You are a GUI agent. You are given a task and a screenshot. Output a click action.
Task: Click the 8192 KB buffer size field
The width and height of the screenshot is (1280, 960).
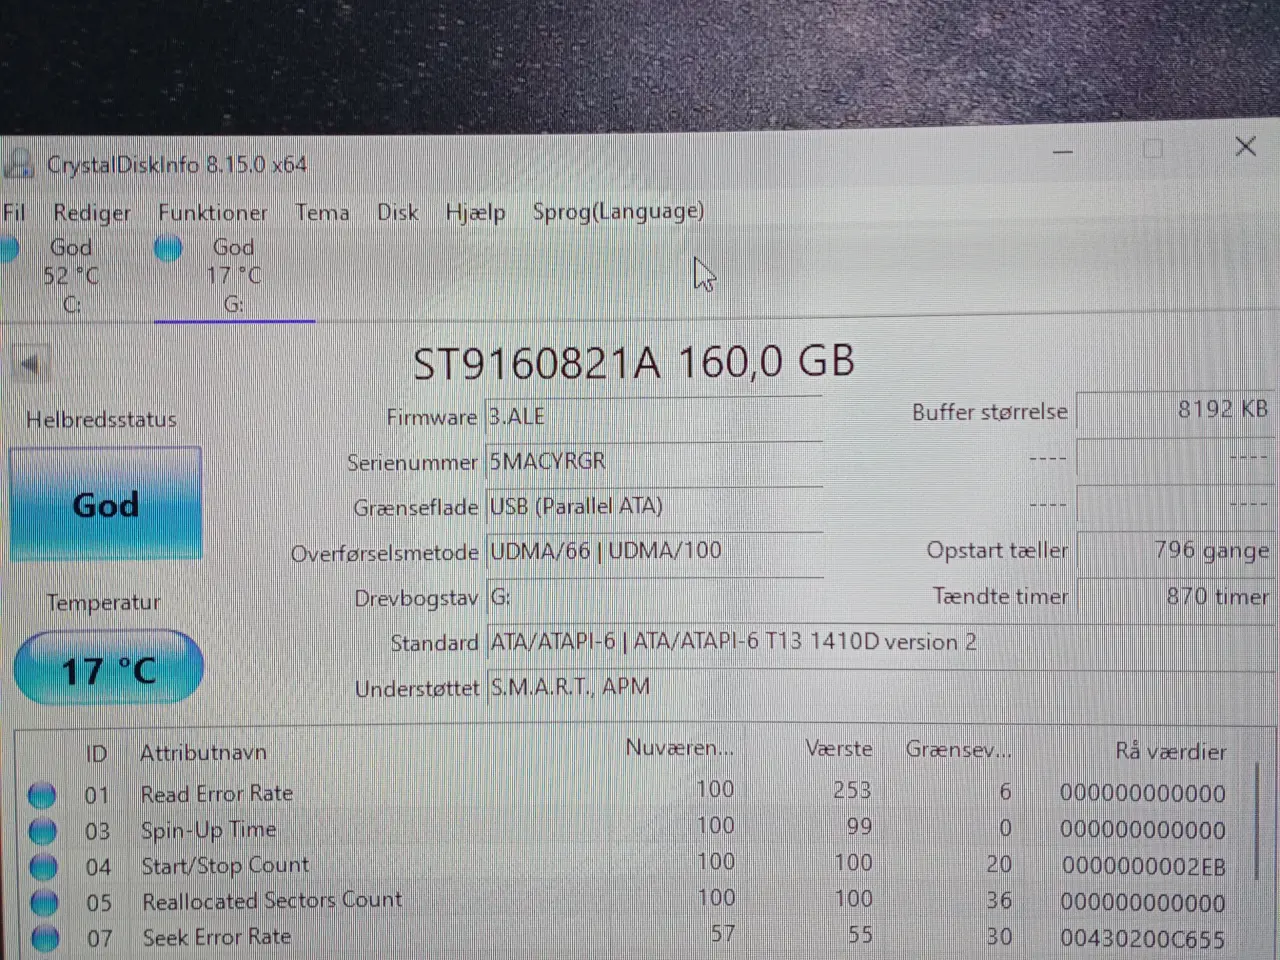[x=1175, y=410]
